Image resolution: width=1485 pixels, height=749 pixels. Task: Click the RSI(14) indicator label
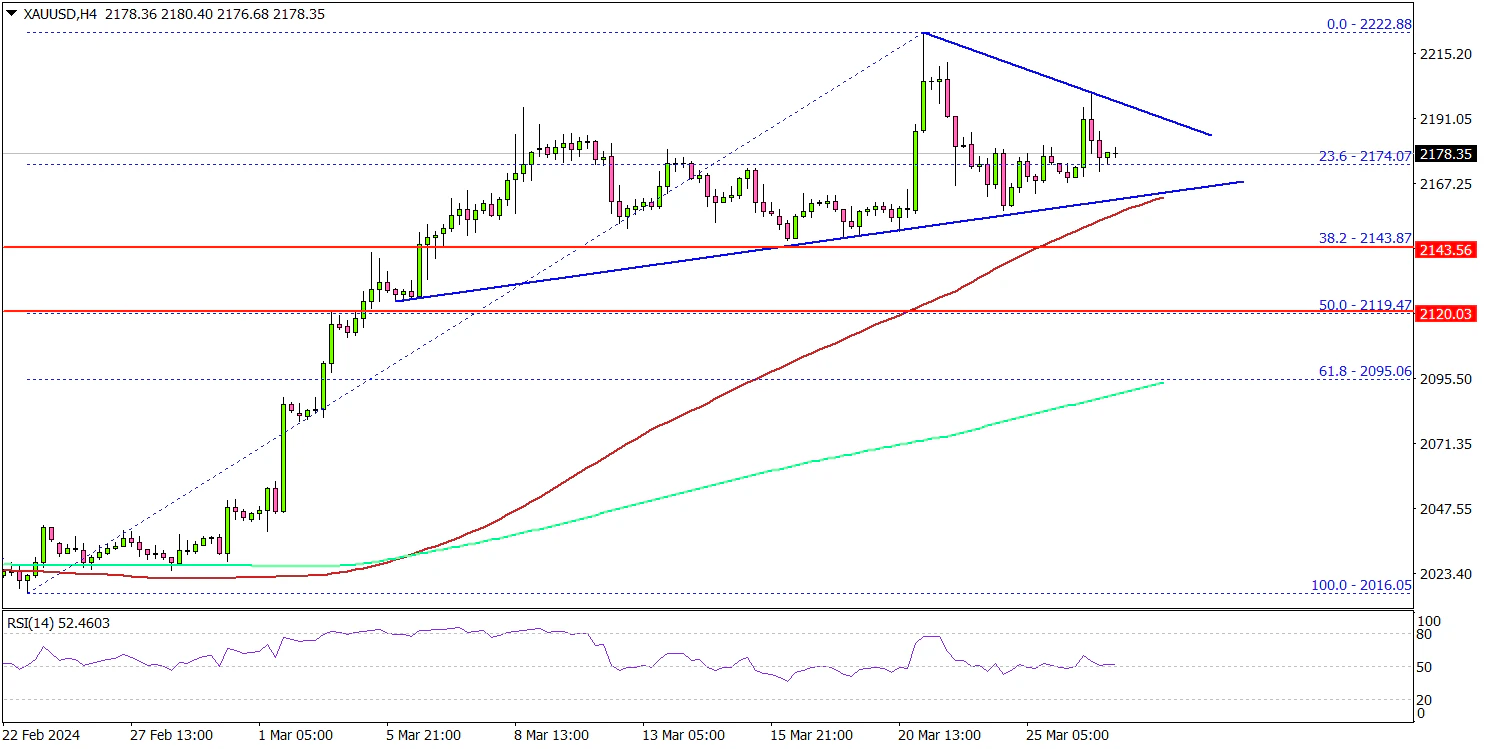pyautogui.click(x=58, y=623)
